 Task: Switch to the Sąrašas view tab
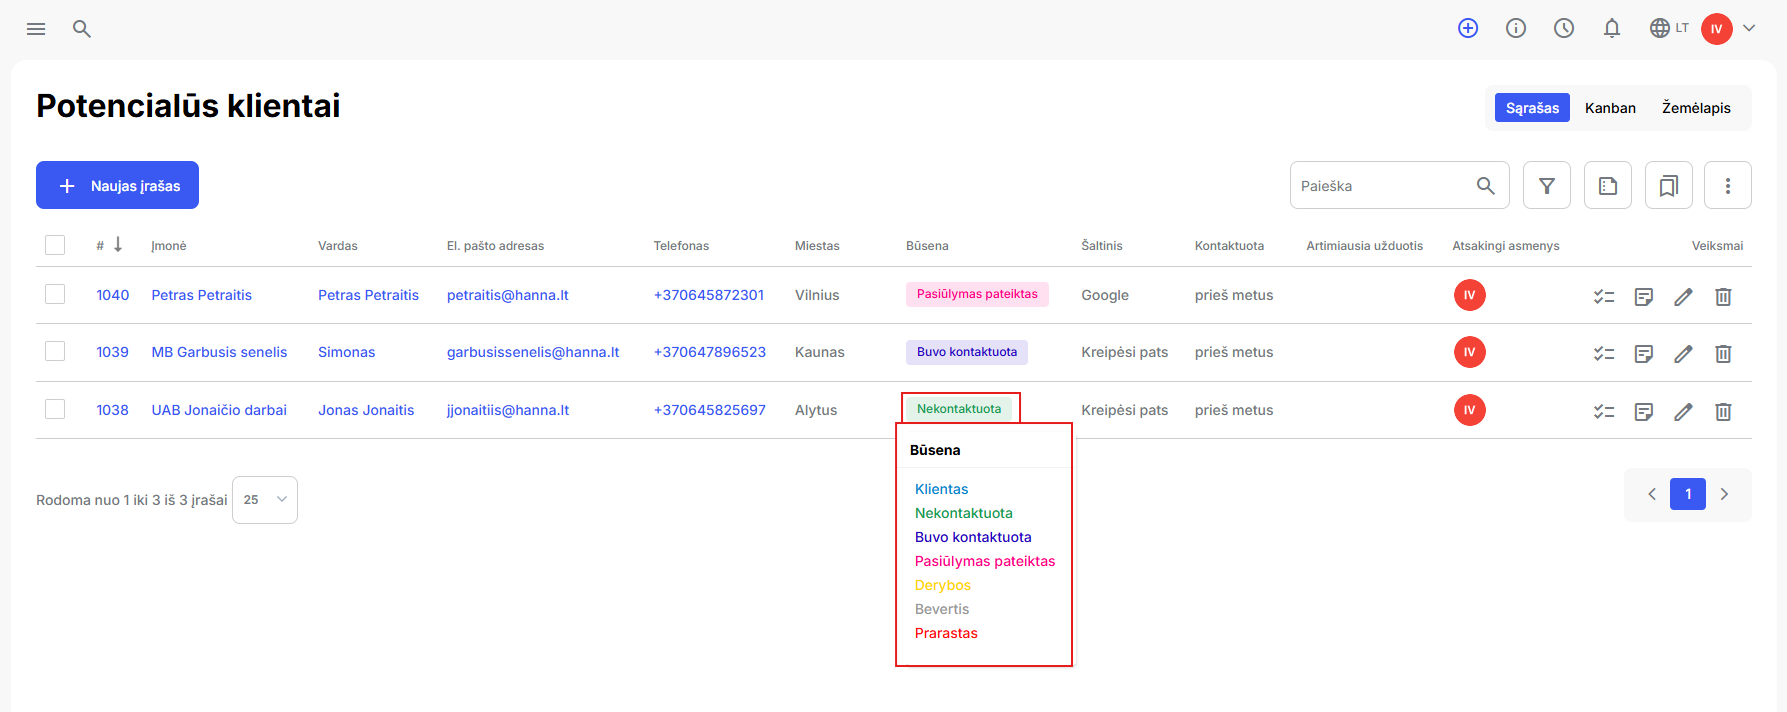tap(1532, 108)
